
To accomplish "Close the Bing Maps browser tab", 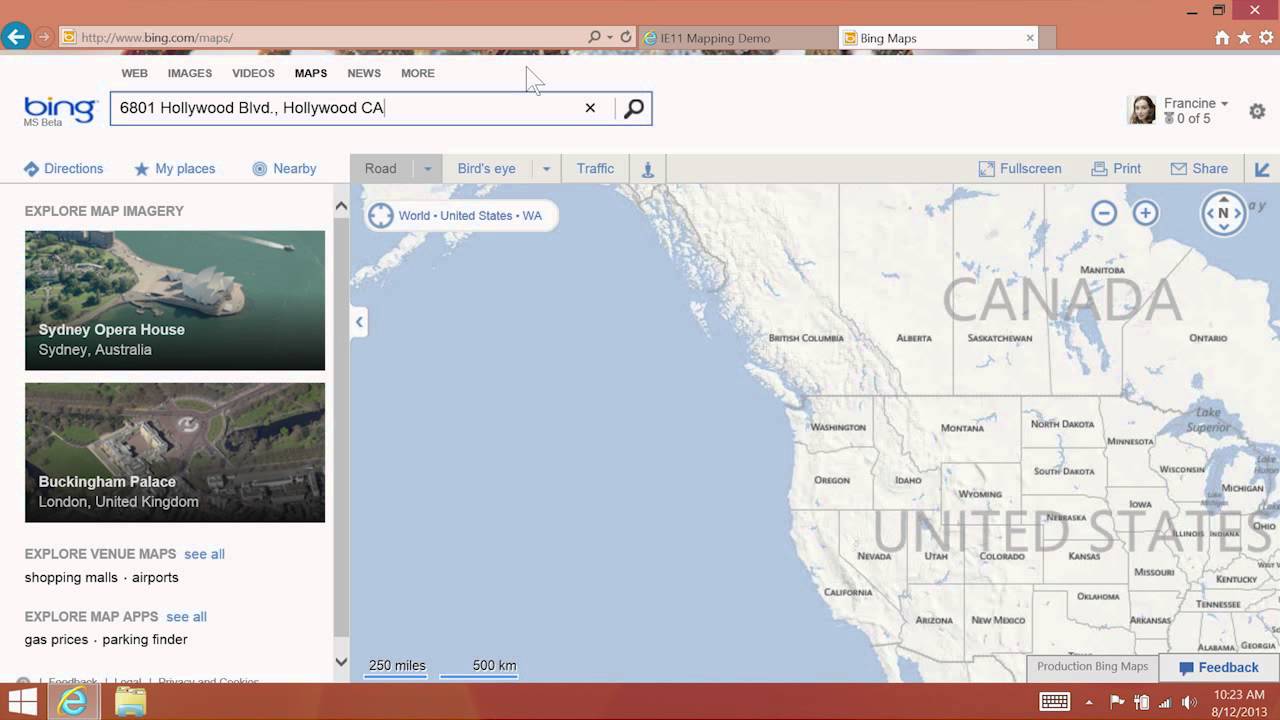I will (x=1030, y=38).
